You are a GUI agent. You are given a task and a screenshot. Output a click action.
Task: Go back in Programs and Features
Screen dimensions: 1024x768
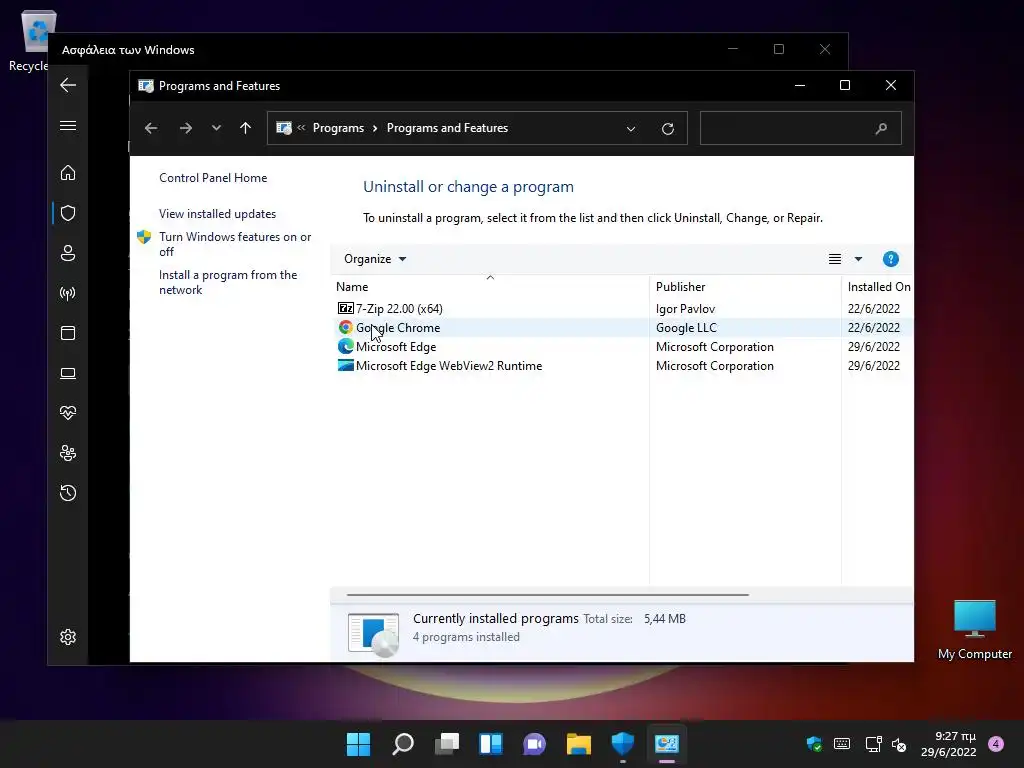click(x=151, y=128)
